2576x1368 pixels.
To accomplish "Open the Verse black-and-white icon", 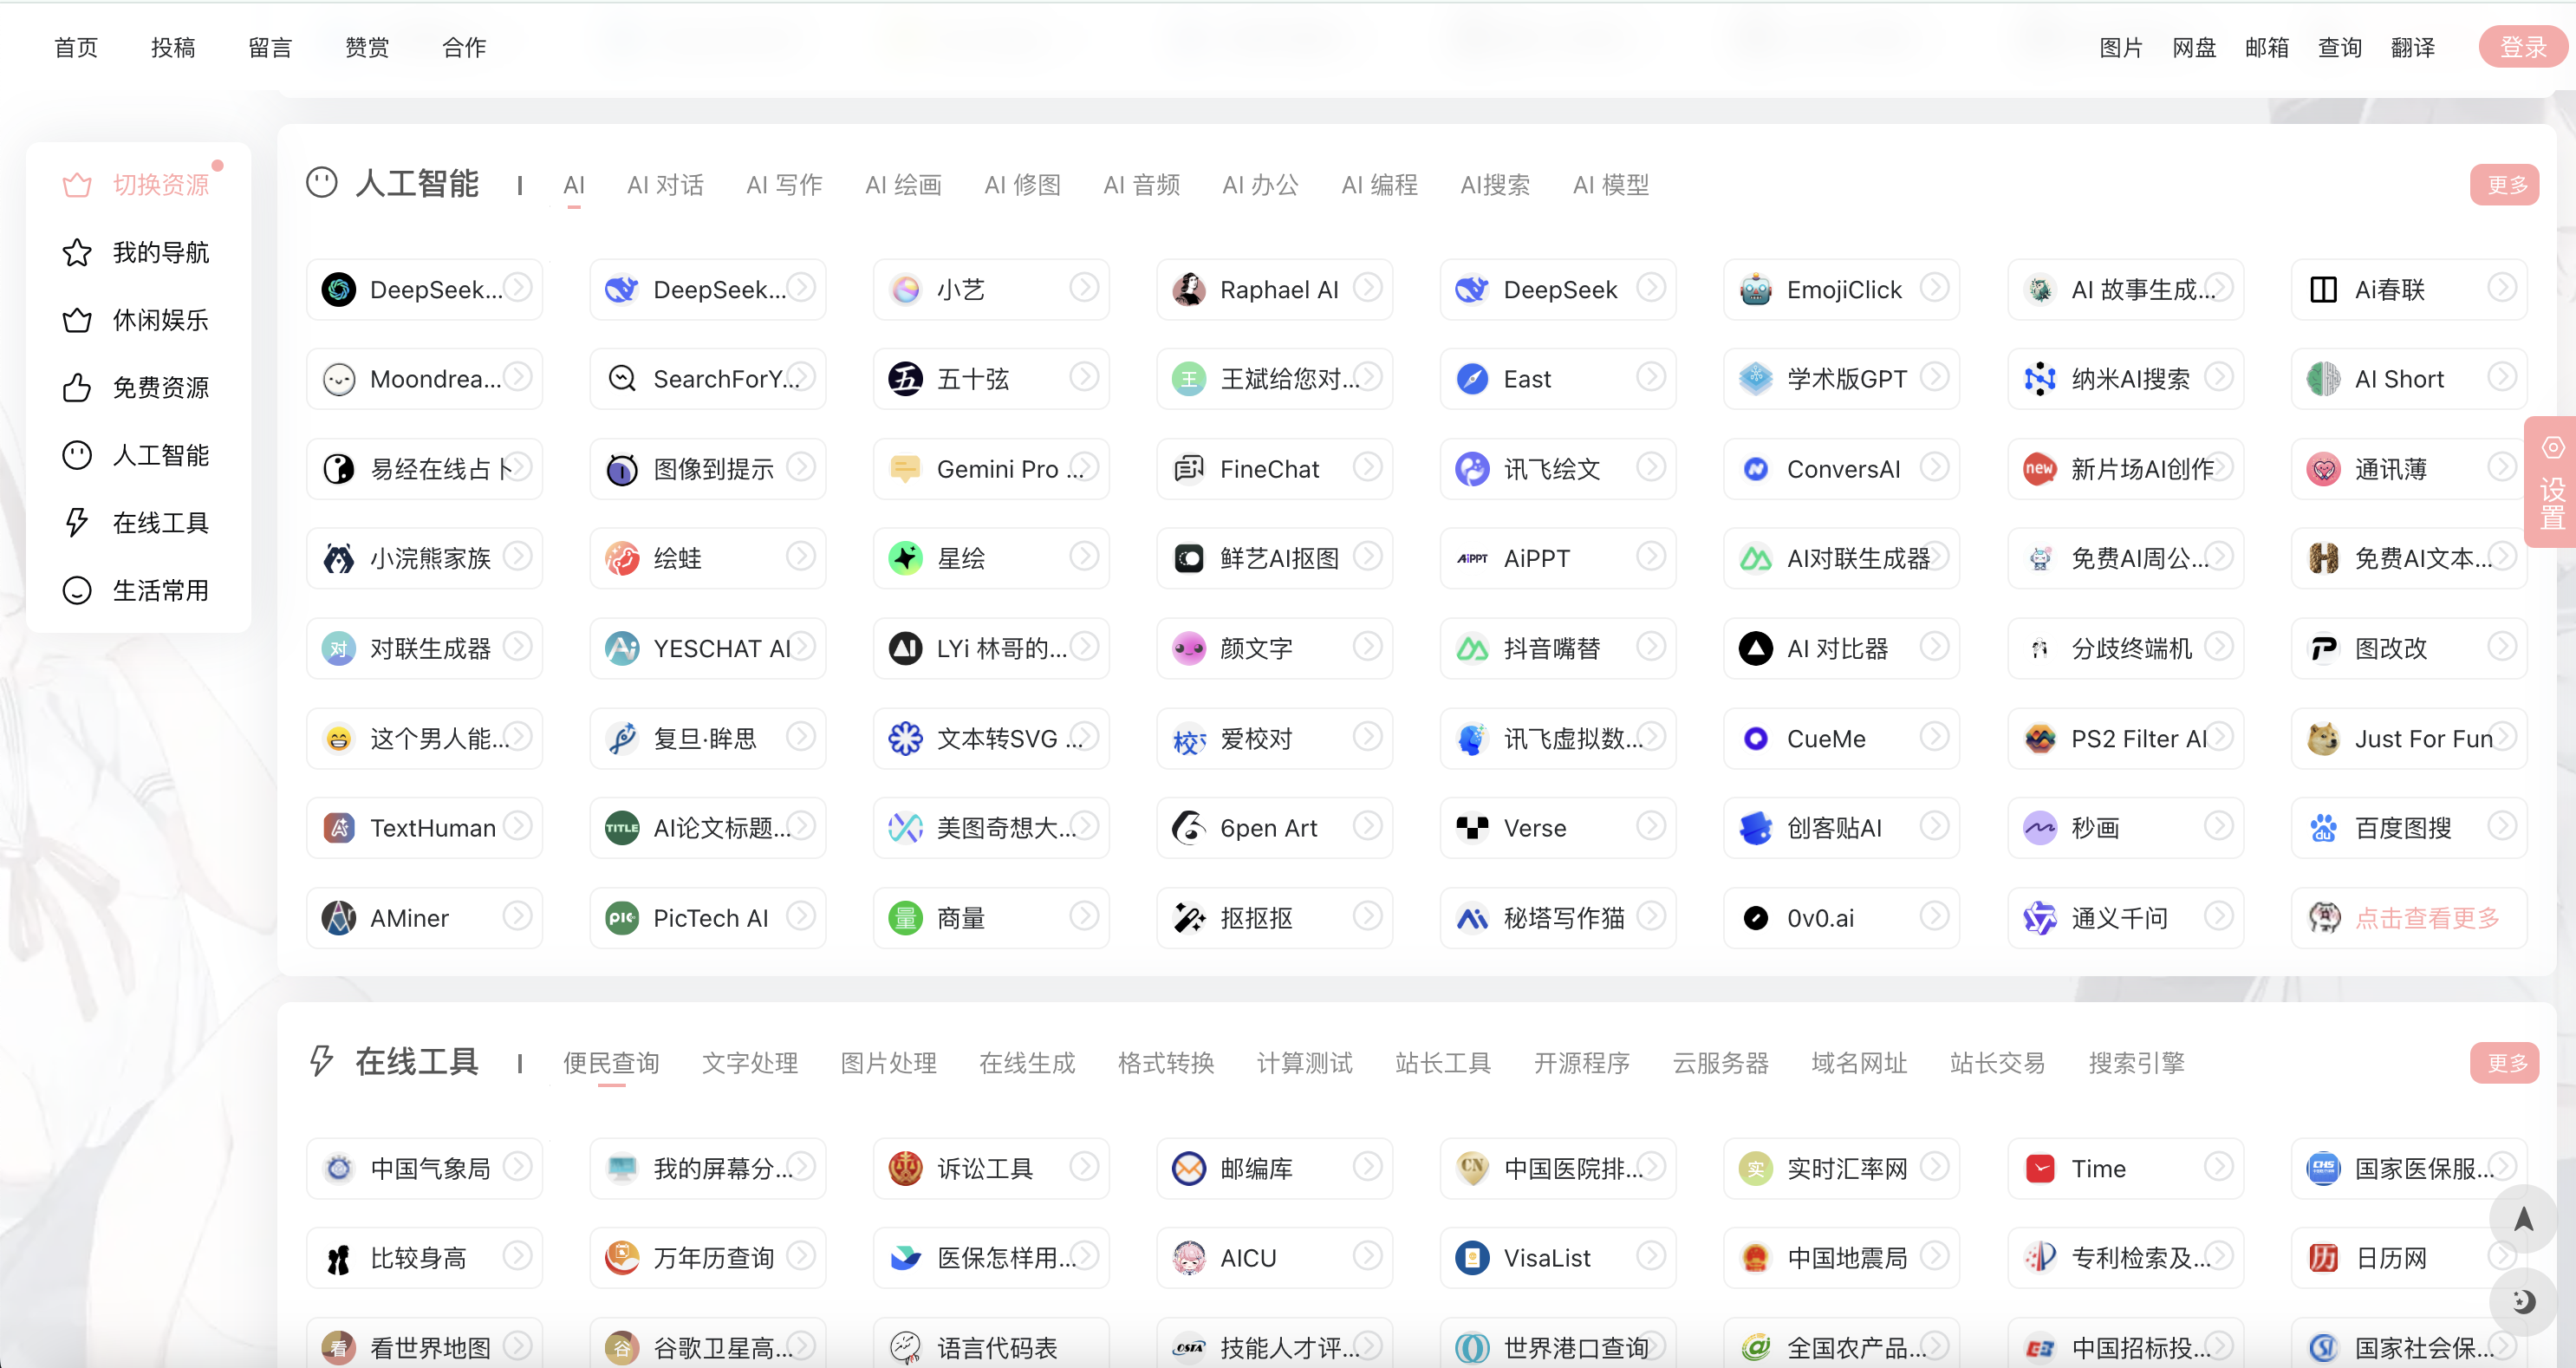I will 1472,828.
